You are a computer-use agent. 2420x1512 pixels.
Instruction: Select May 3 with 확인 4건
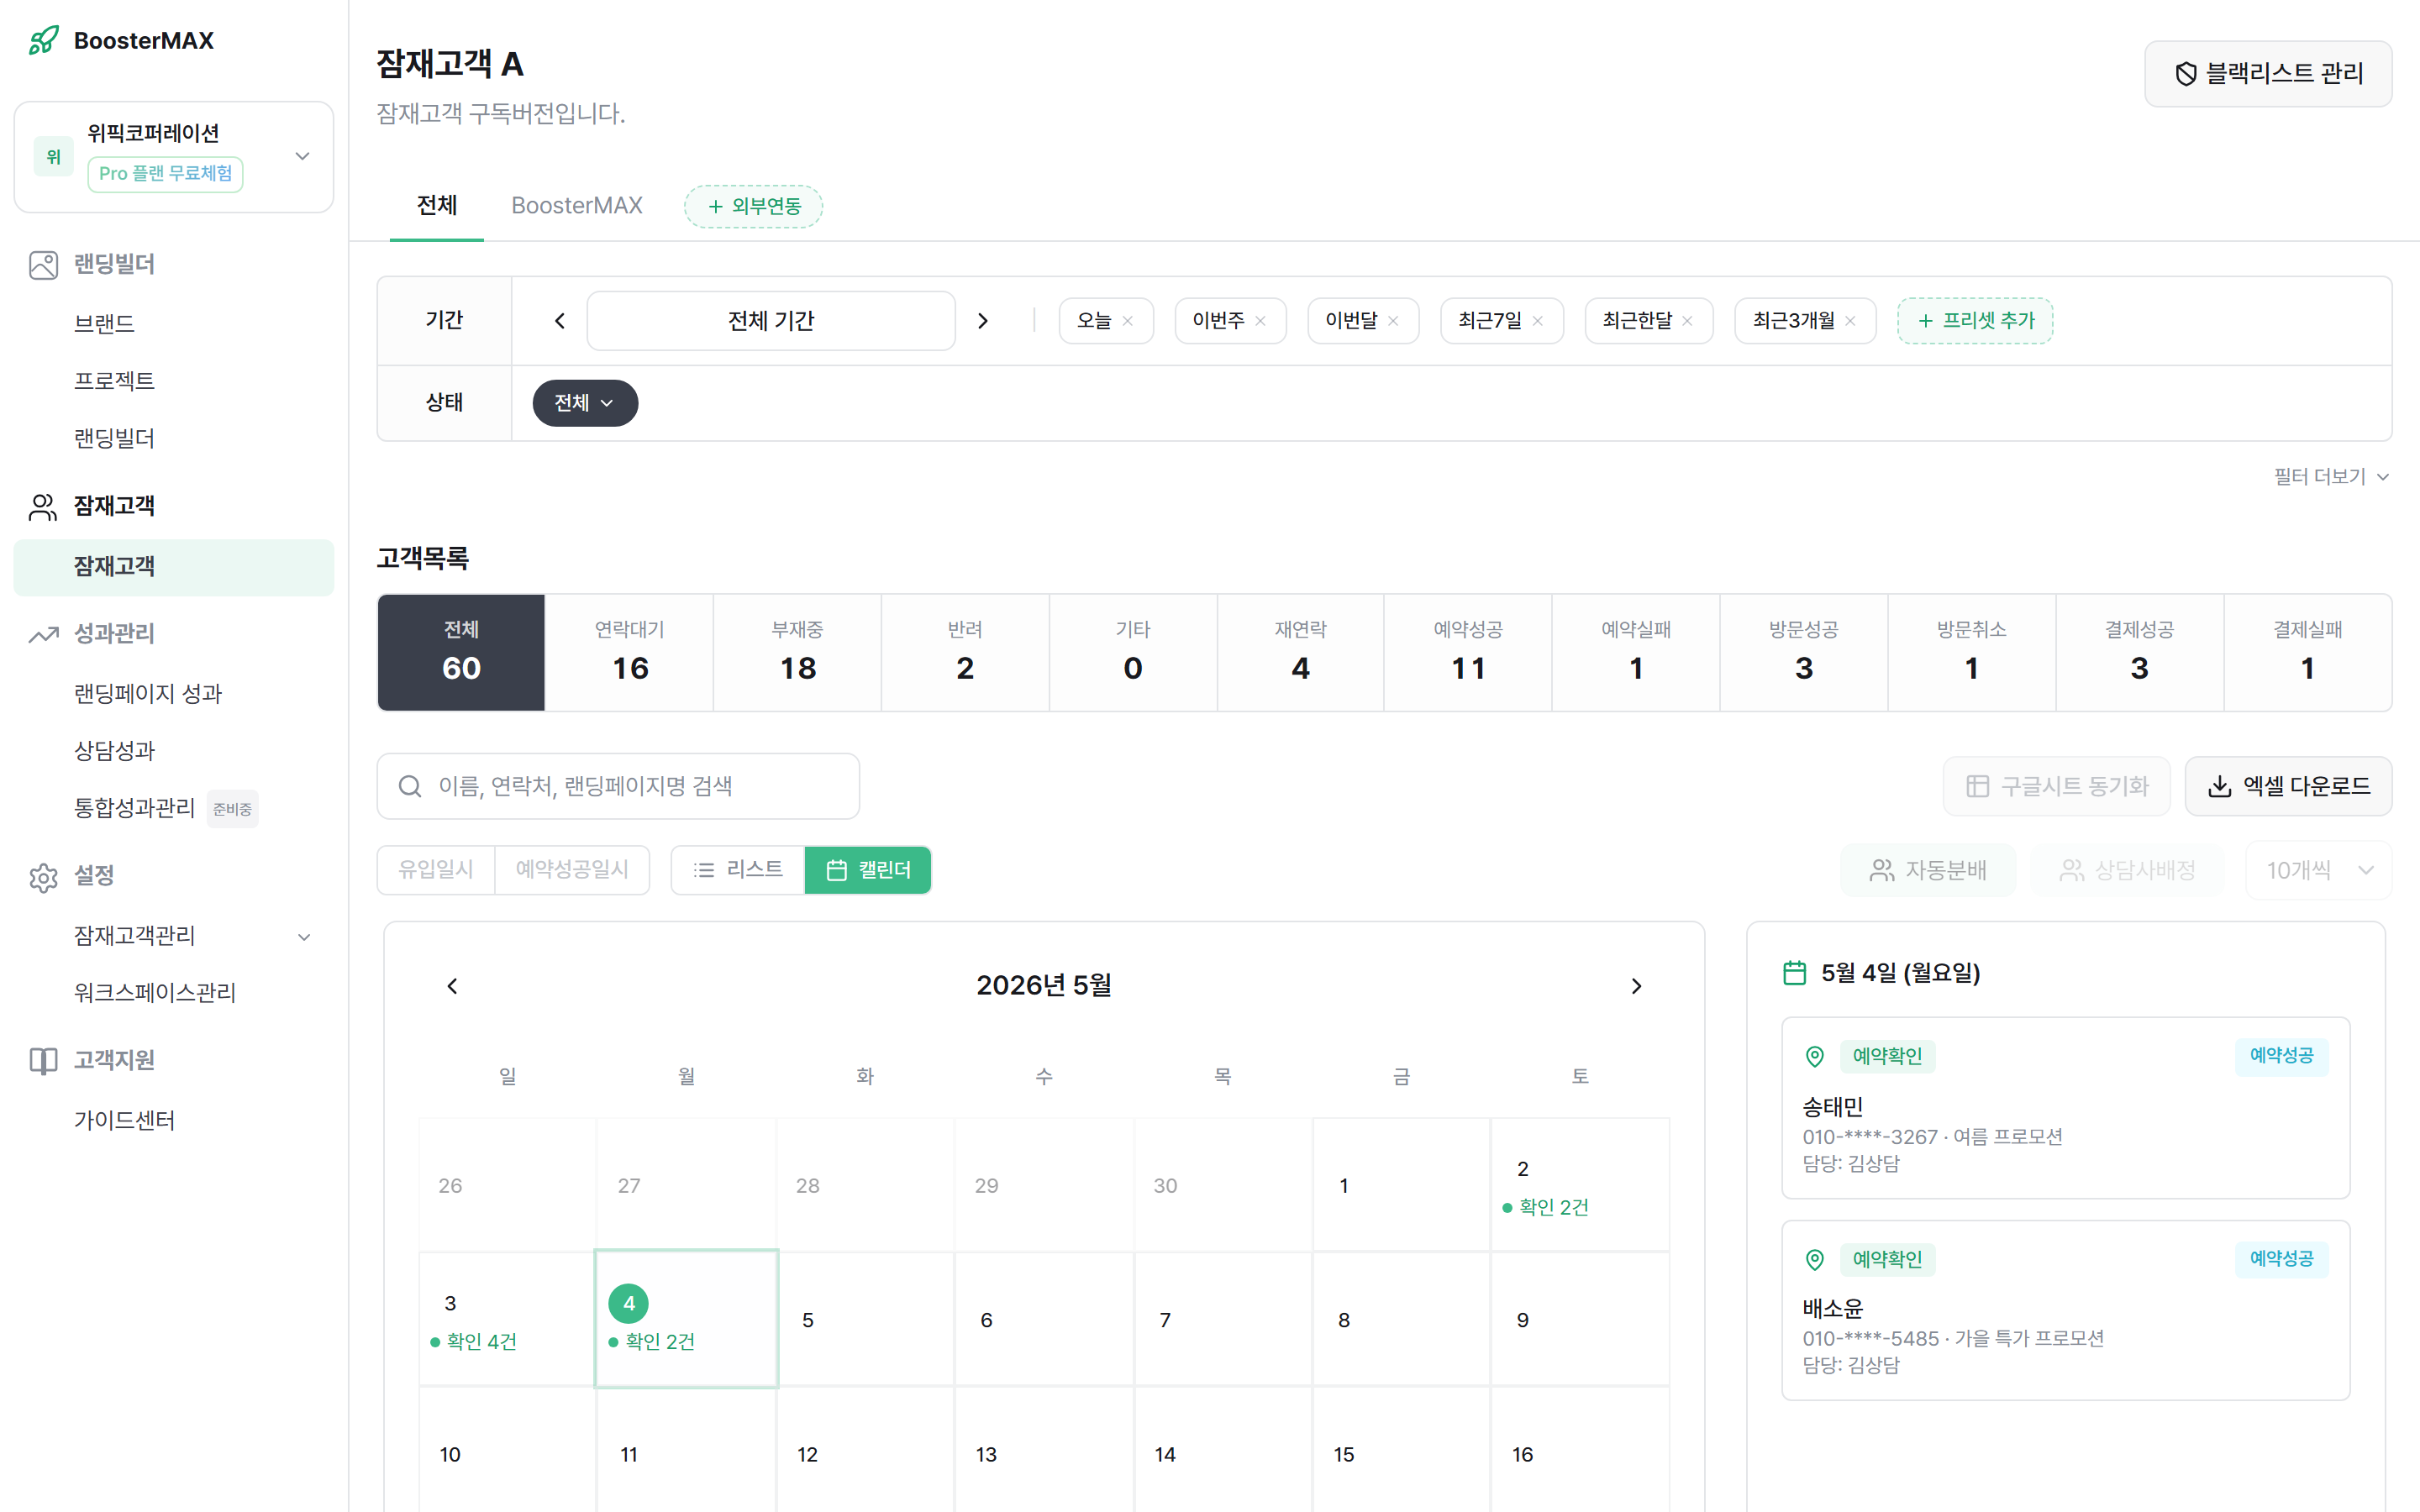click(x=507, y=1320)
